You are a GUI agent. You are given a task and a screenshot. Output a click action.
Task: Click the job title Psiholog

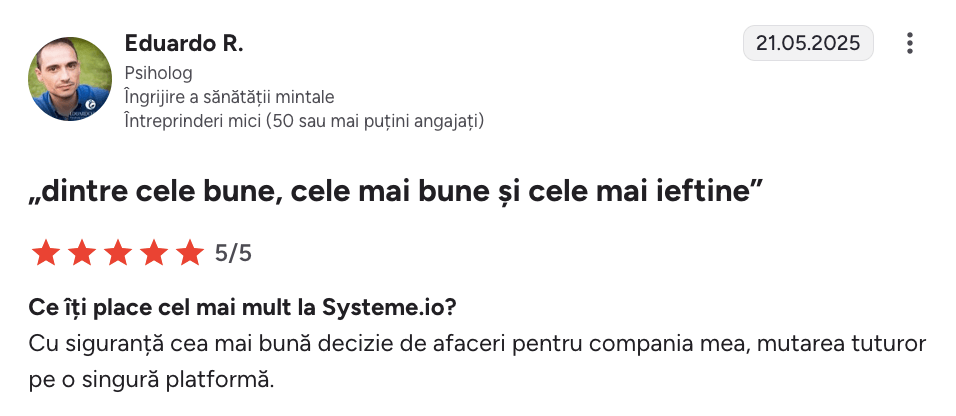[158, 73]
